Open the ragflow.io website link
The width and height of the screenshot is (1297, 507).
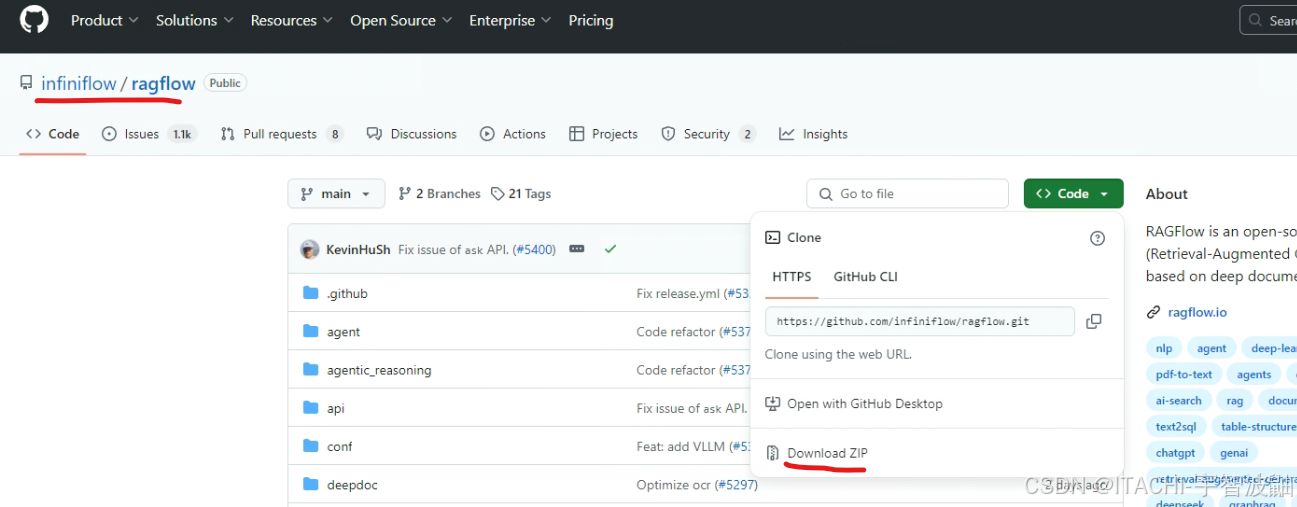pos(1197,312)
